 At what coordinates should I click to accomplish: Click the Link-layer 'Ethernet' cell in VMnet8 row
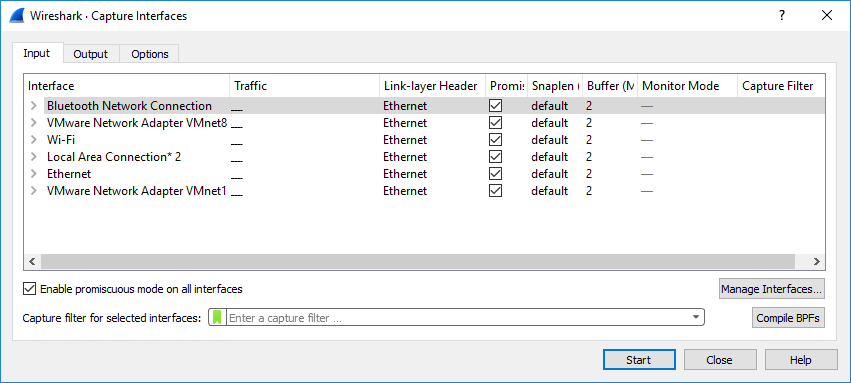[405, 123]
